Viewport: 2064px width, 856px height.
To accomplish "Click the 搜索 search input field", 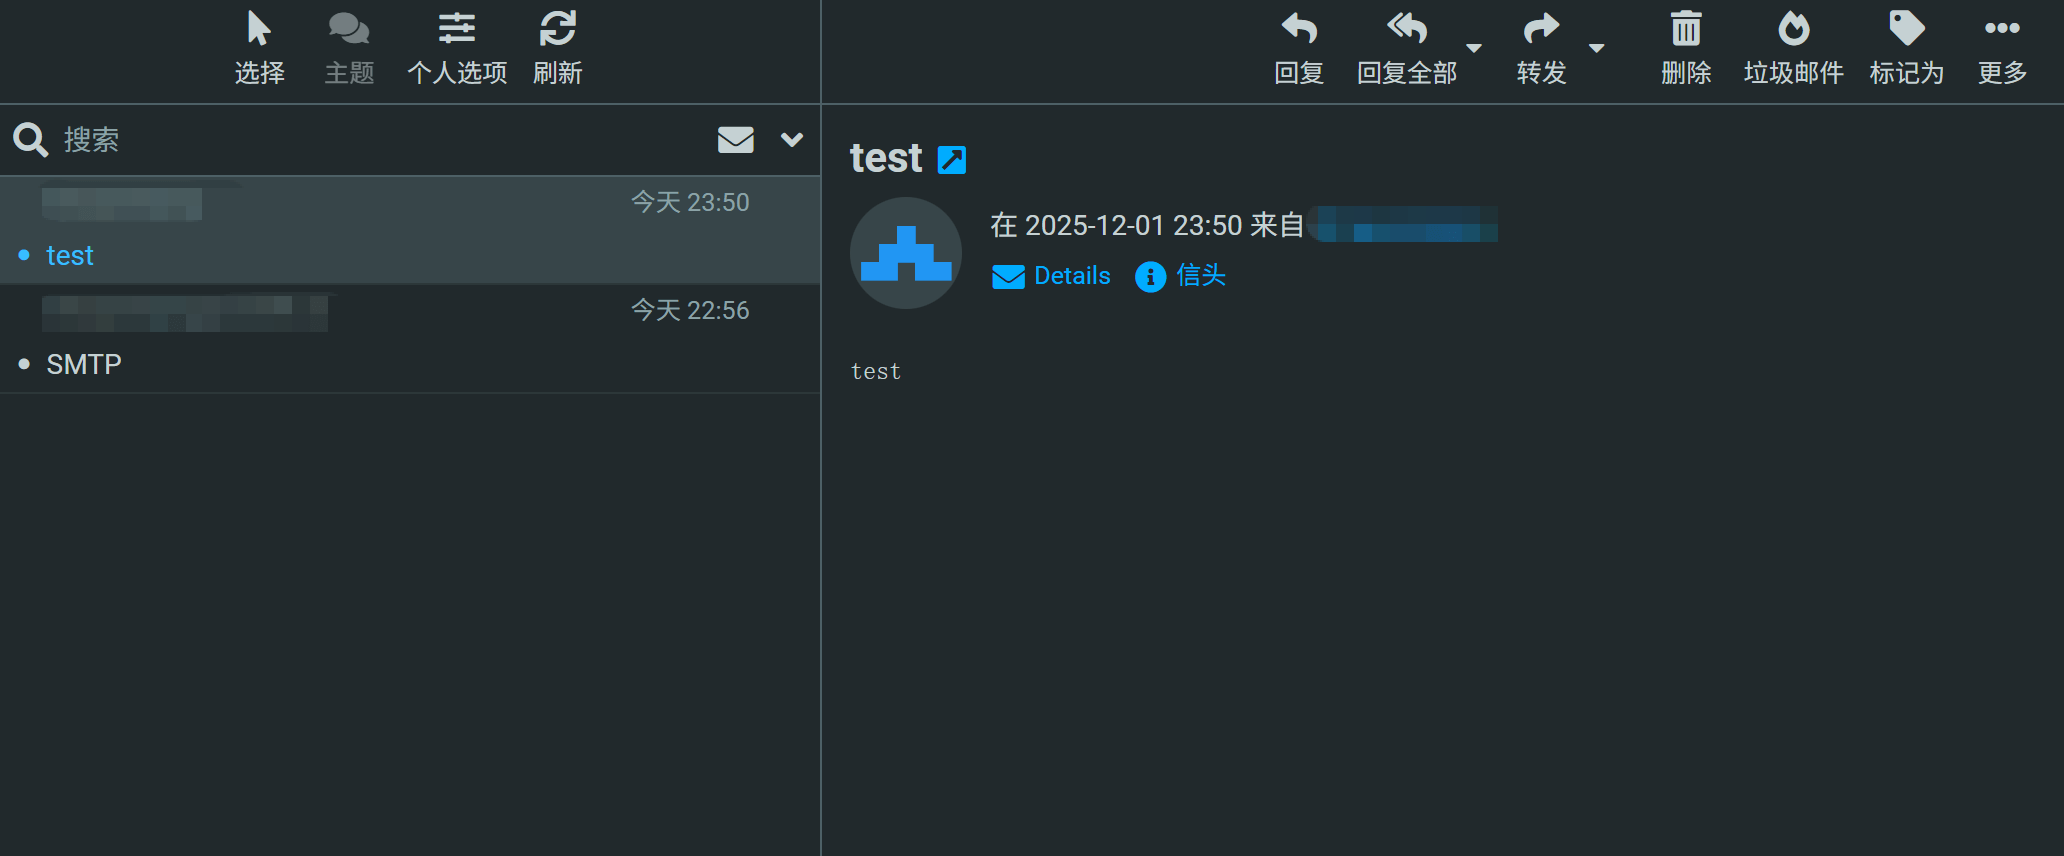I will tap(380, 140).
